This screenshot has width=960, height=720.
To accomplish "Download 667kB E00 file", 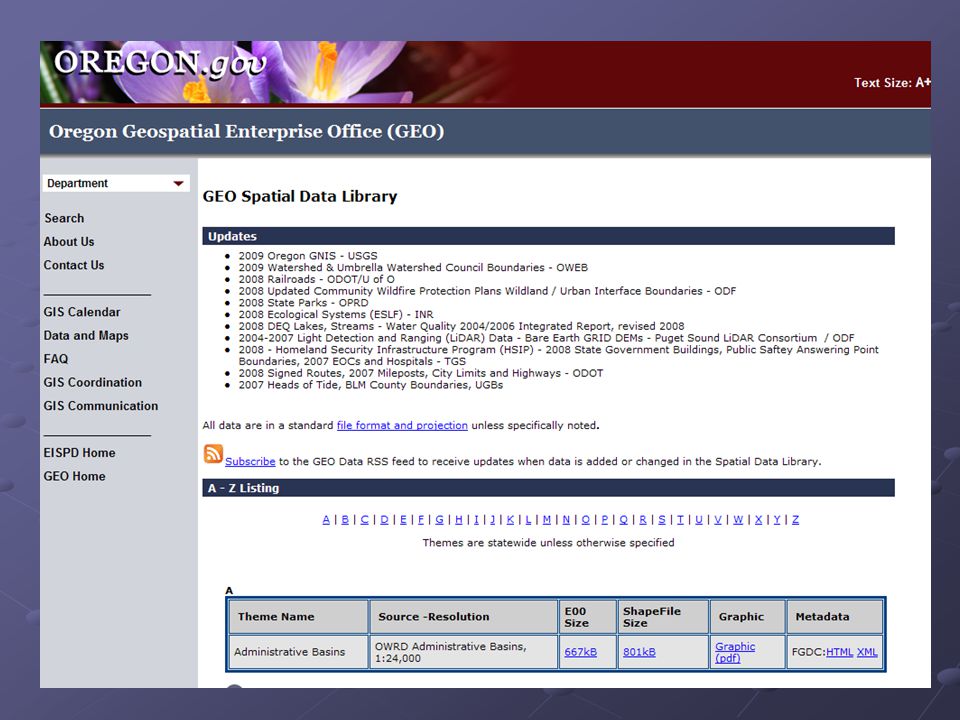I will (580, 652).
